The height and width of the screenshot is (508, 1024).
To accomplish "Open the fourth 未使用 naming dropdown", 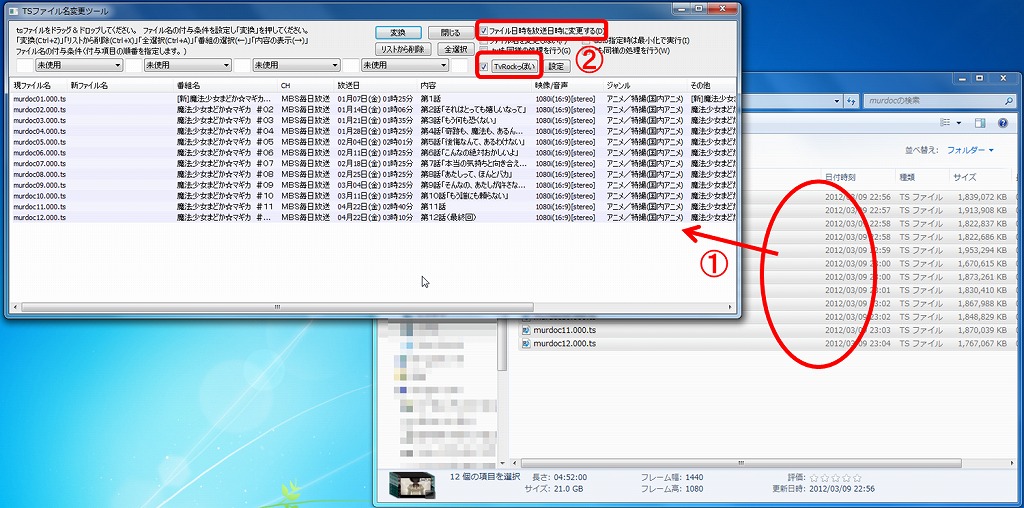I will click(x=405, y=65).
